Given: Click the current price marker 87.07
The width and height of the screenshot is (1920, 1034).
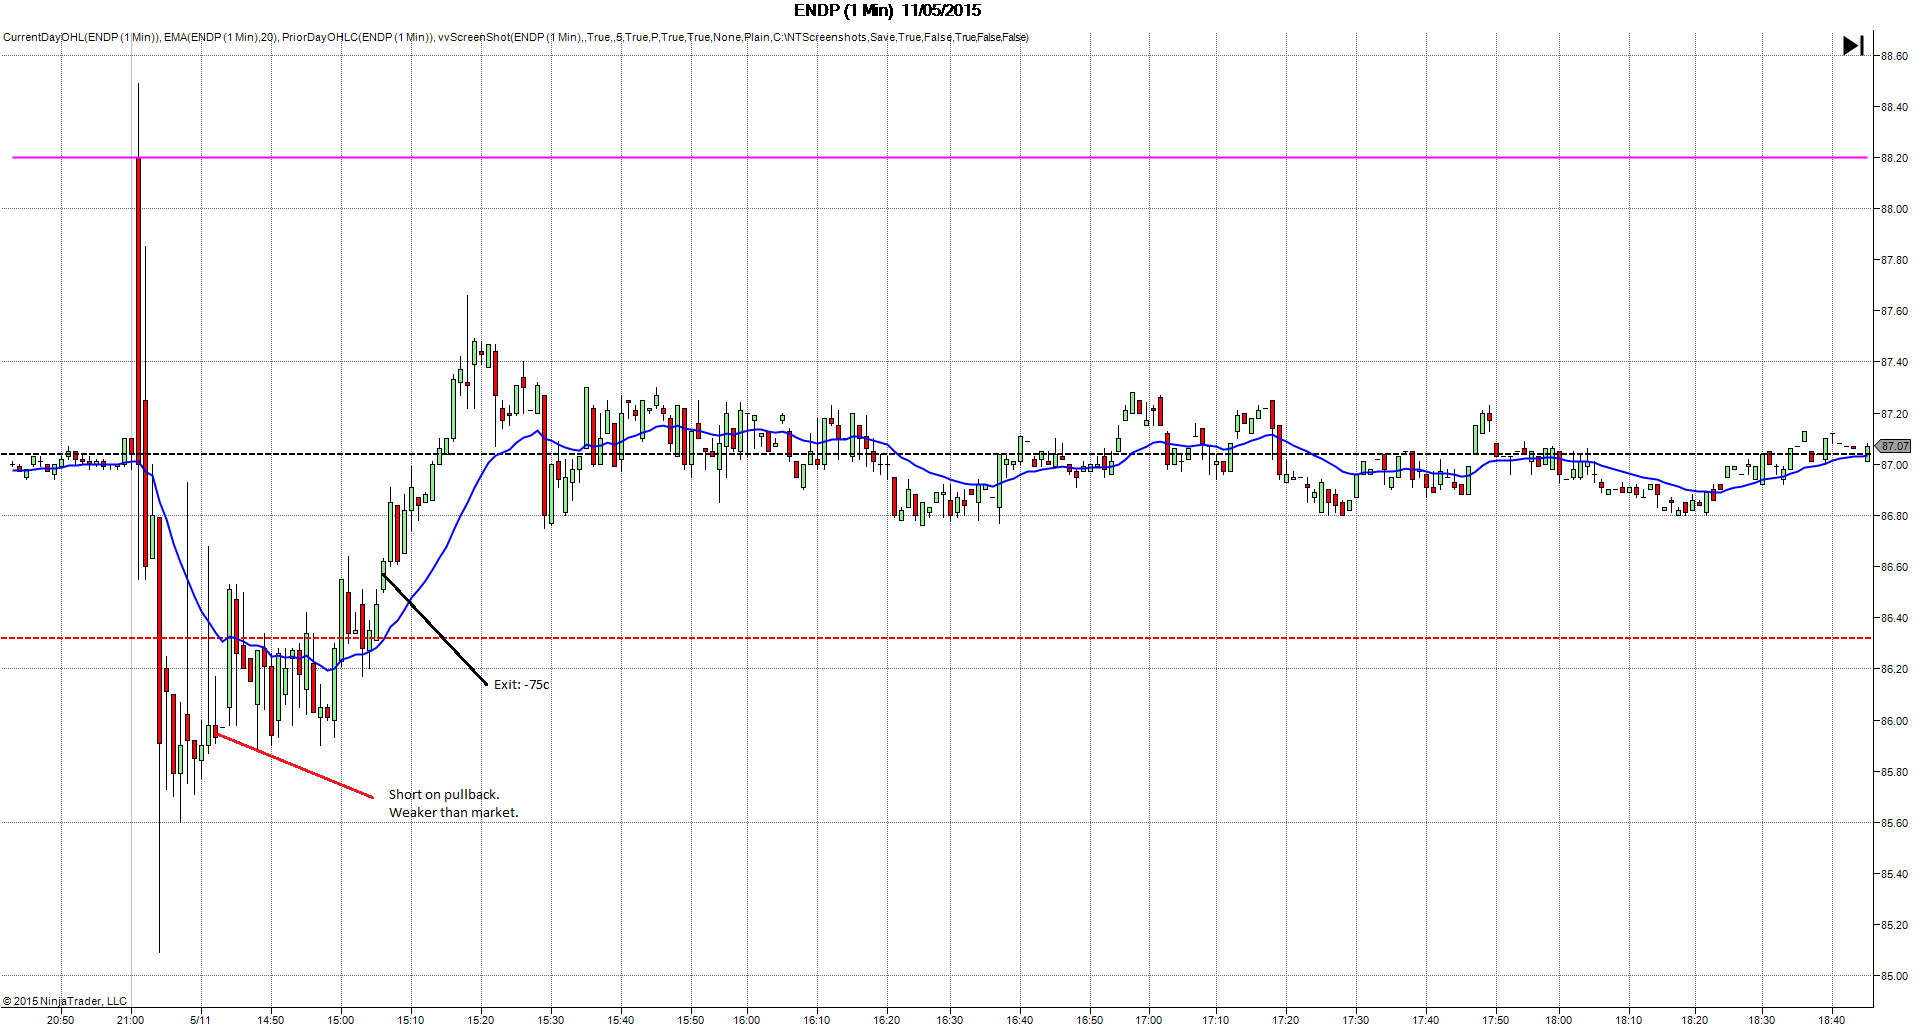Looking at the screenshot, I should pyautogui.click(x=1894, y=446).
